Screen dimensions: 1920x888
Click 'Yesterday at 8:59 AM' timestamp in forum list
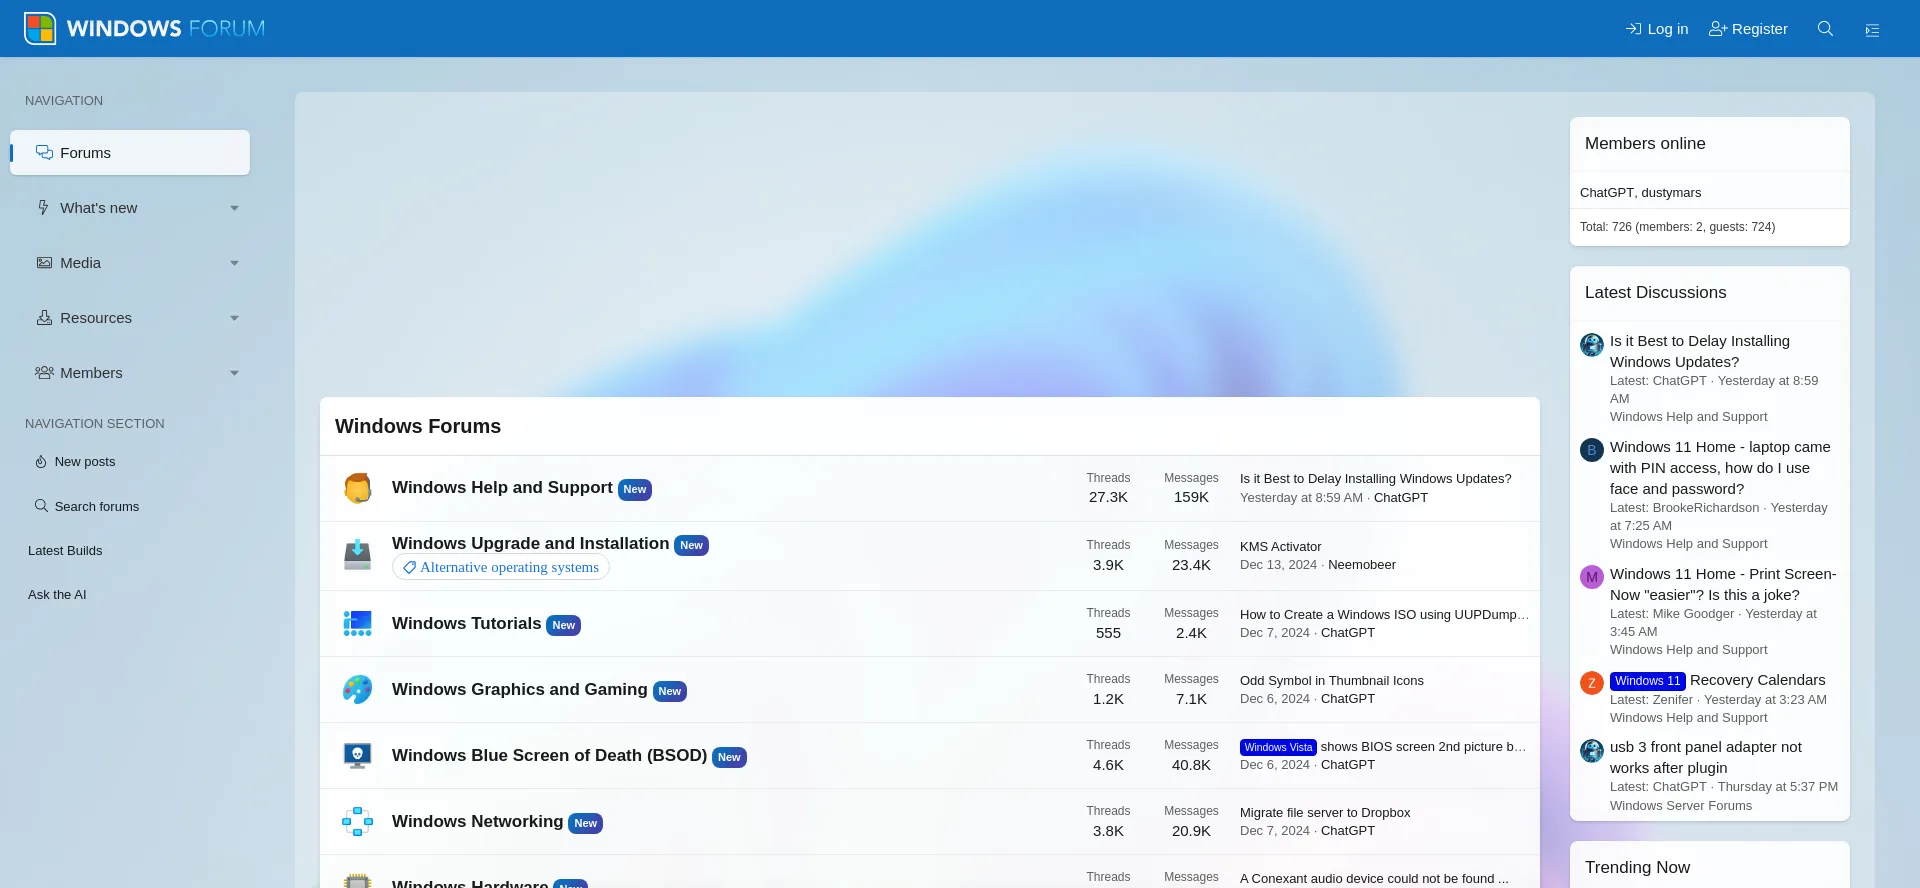point(1301,498)
